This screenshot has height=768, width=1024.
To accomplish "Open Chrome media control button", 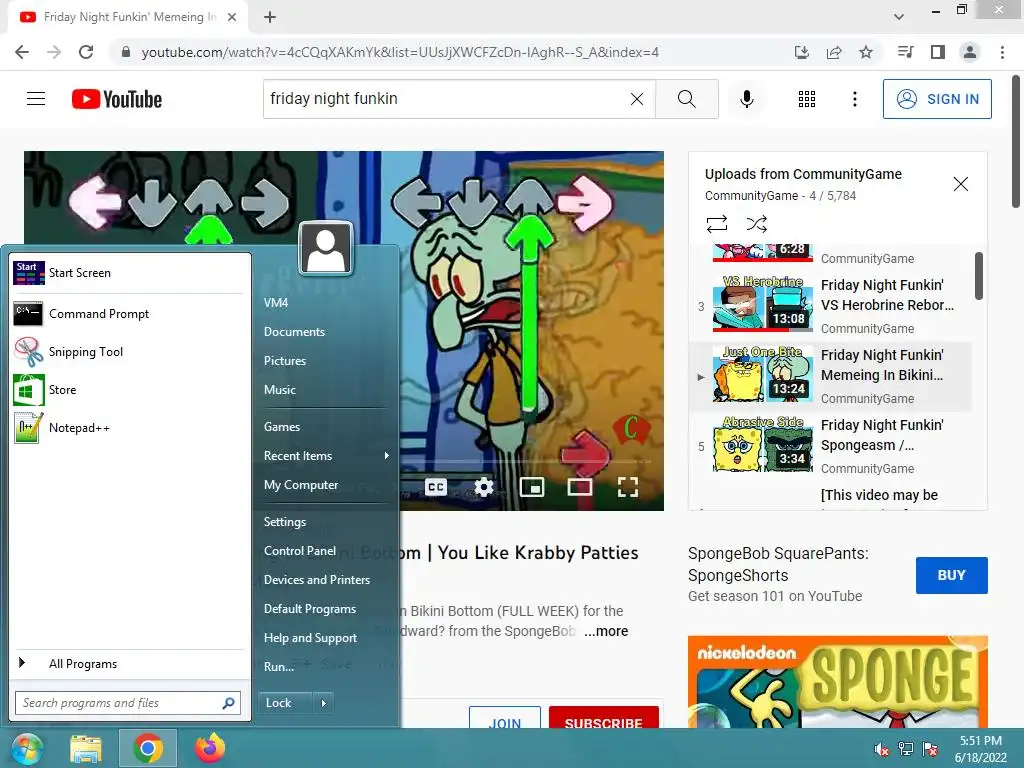I will (905, 52).
